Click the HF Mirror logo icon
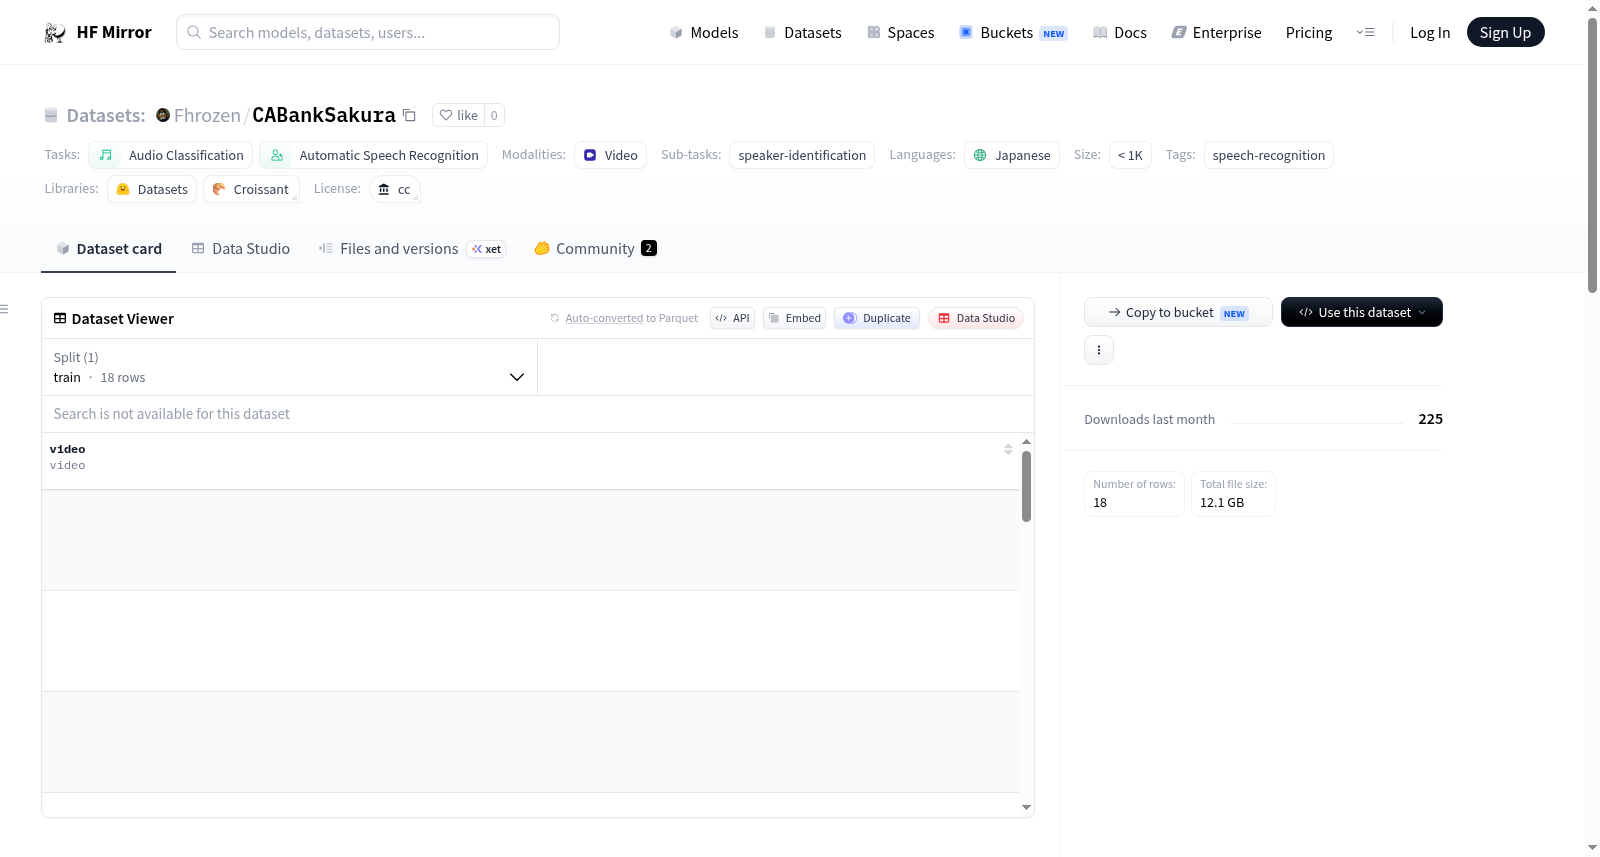Image resolution: width=1600 pixels, height=857 pixels. (x=55, y=33)
